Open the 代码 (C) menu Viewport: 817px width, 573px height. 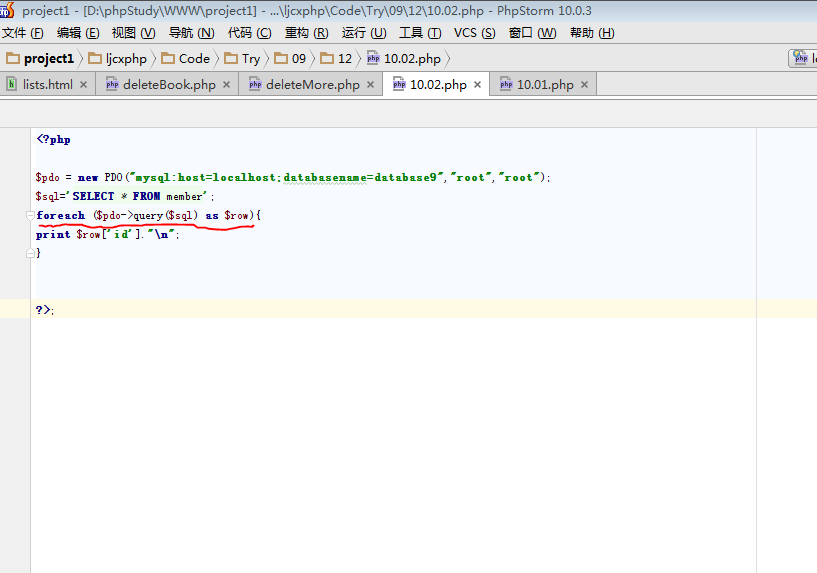point(250,33)
